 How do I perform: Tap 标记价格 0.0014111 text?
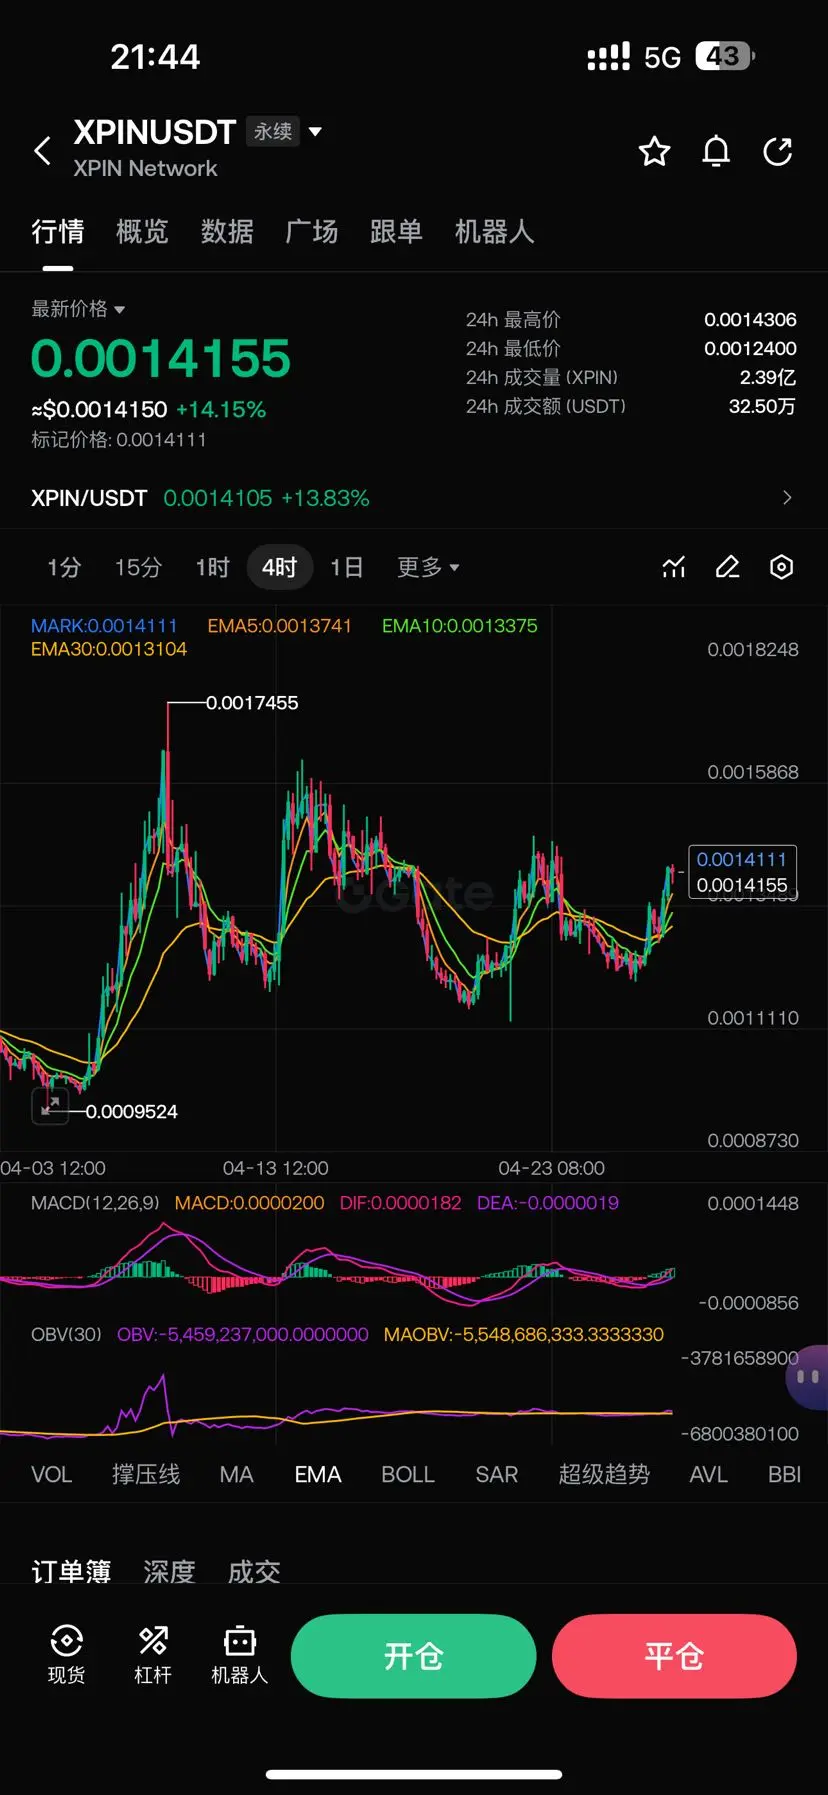click(119, 439)
